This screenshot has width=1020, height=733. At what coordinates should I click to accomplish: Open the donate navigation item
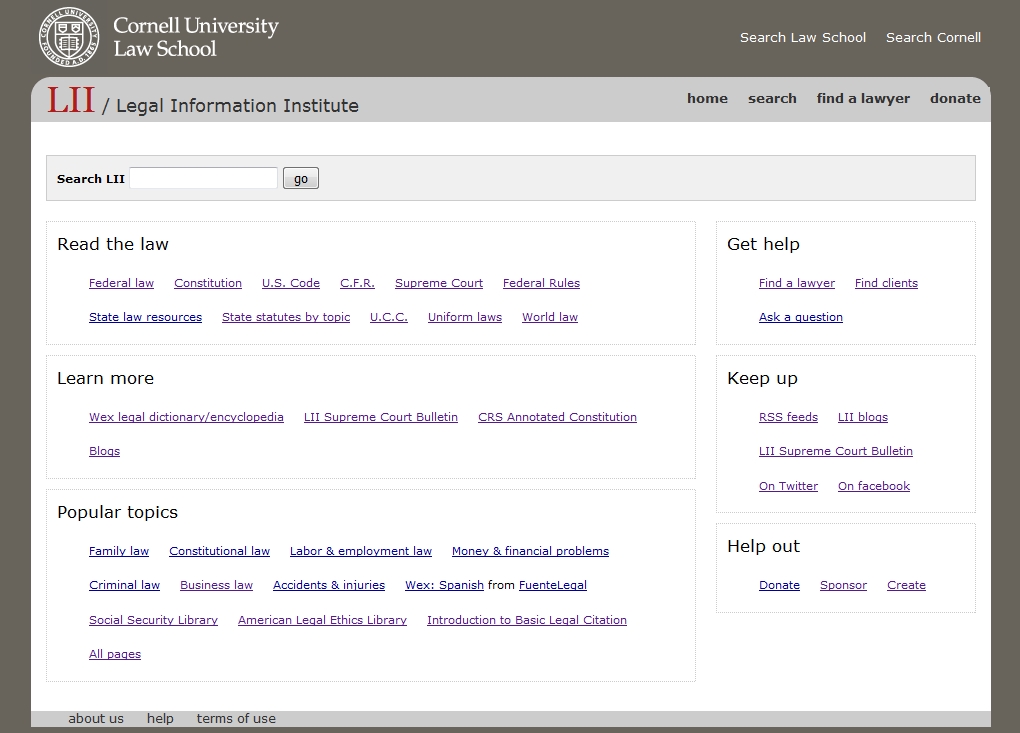(955, 98)
